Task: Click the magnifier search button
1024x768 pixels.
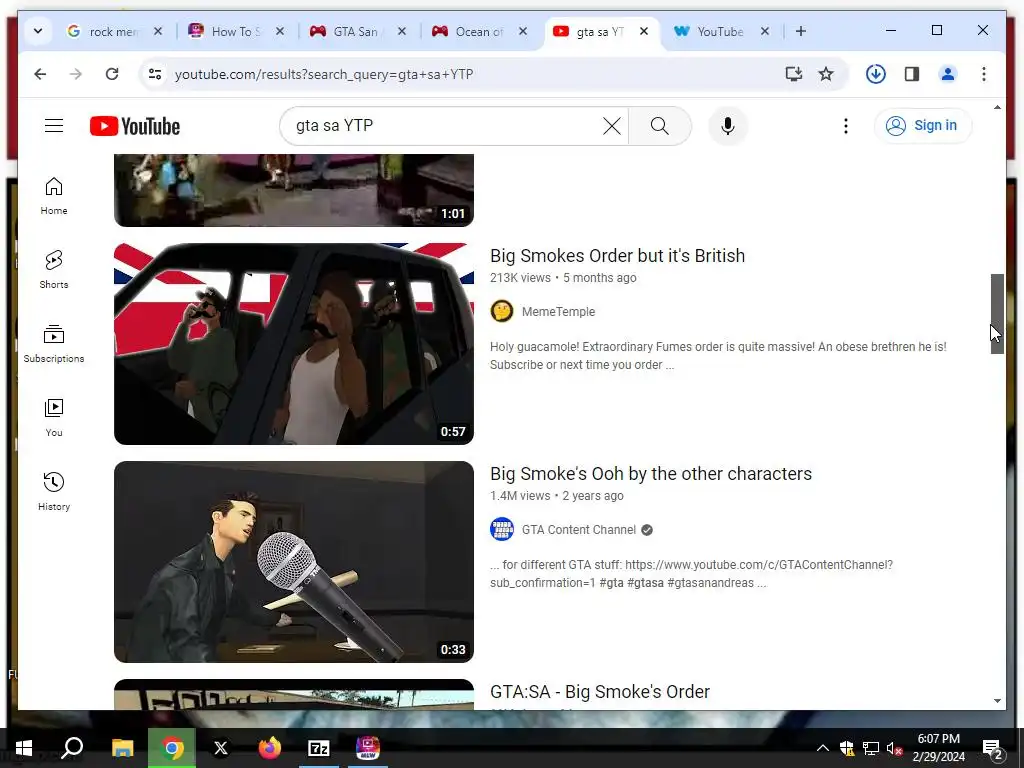Action: pyautogui.click(x=660, y=125)
